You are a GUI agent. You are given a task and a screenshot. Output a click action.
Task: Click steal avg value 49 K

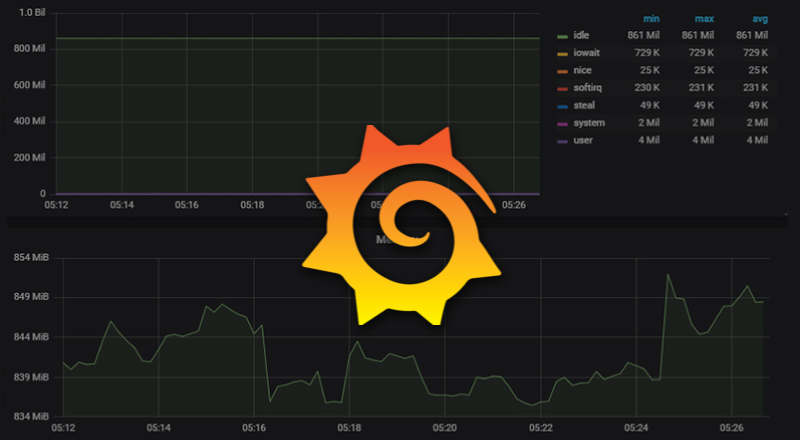(x=758, y=105)
